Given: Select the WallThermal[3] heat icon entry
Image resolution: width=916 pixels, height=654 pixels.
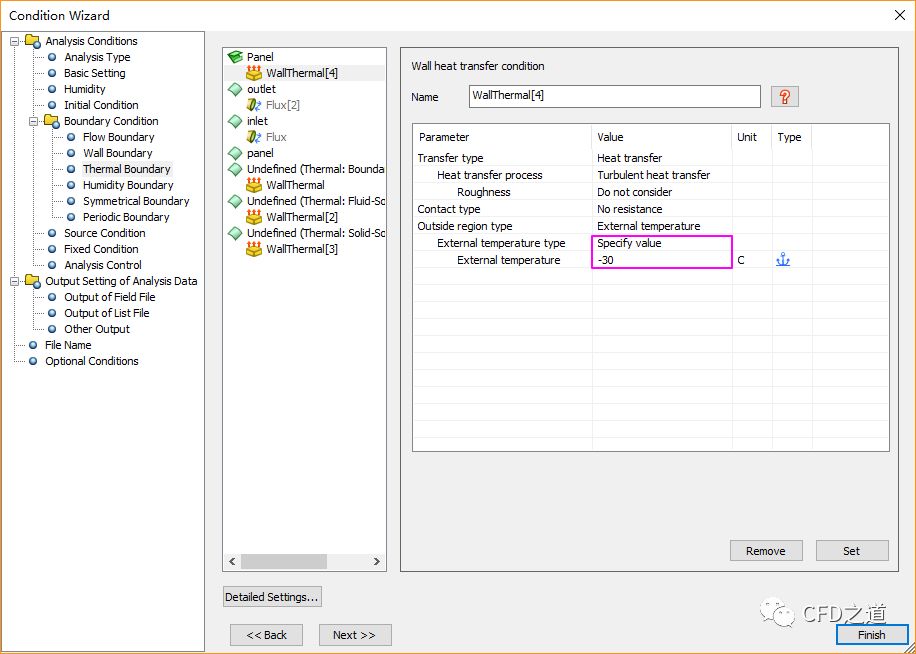Looking at the screenshot, I should pos(254,249).
